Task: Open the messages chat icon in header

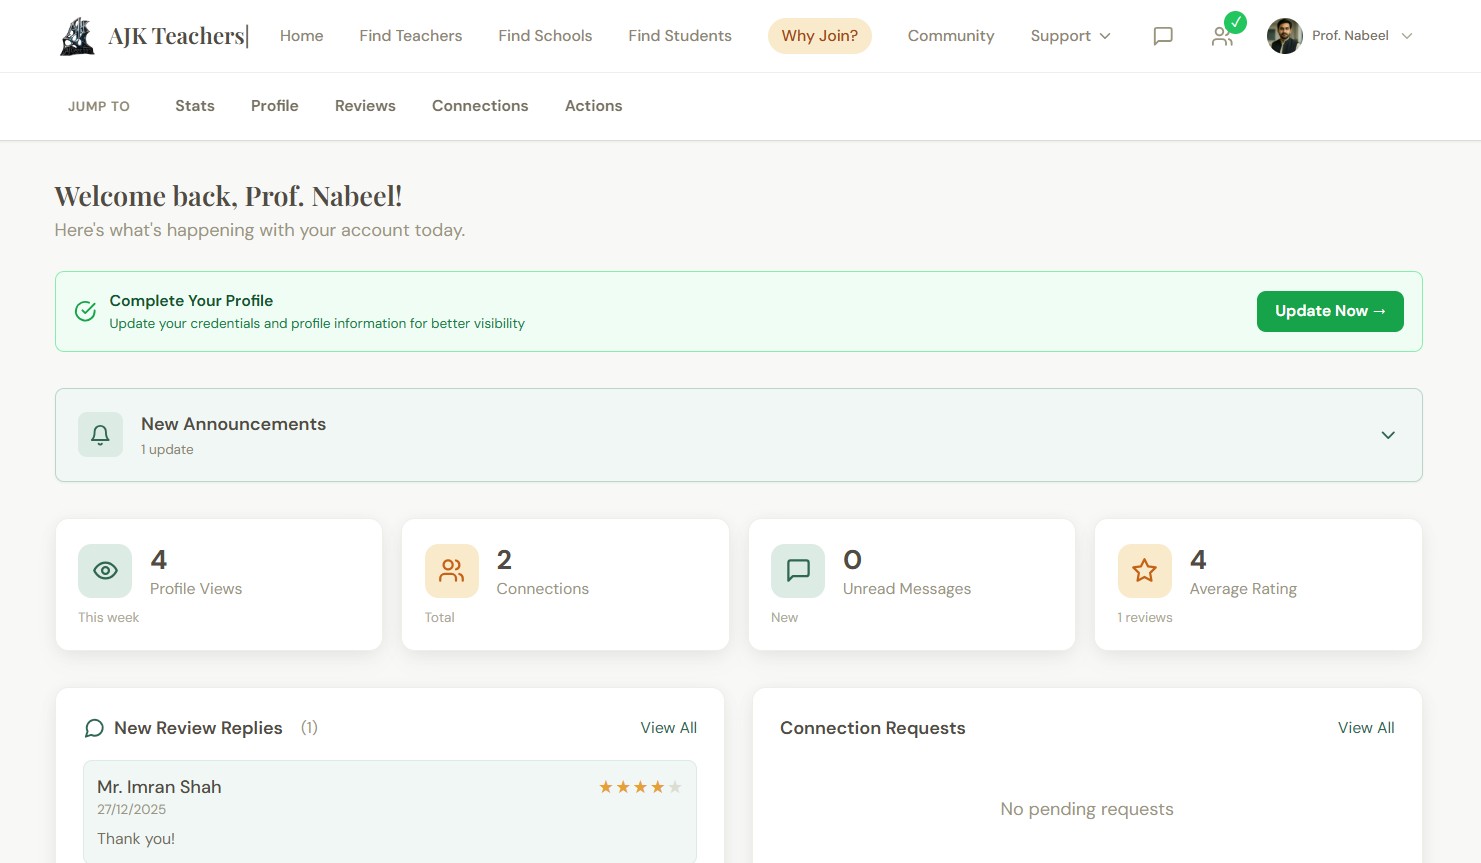Action: tap(1162, 36)
